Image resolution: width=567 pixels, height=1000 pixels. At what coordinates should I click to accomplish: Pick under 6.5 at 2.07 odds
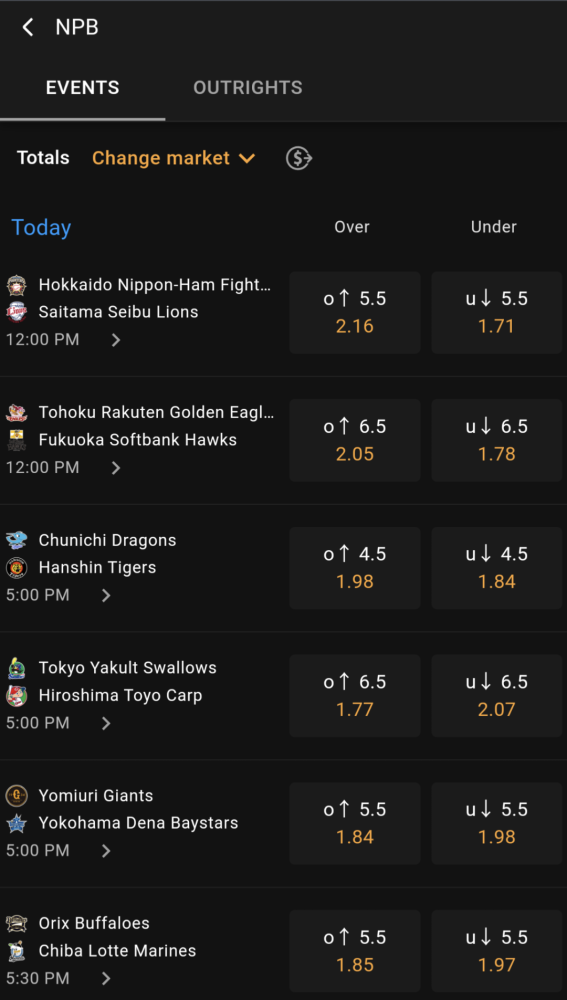pyautogui.click(x=496, y=696)
